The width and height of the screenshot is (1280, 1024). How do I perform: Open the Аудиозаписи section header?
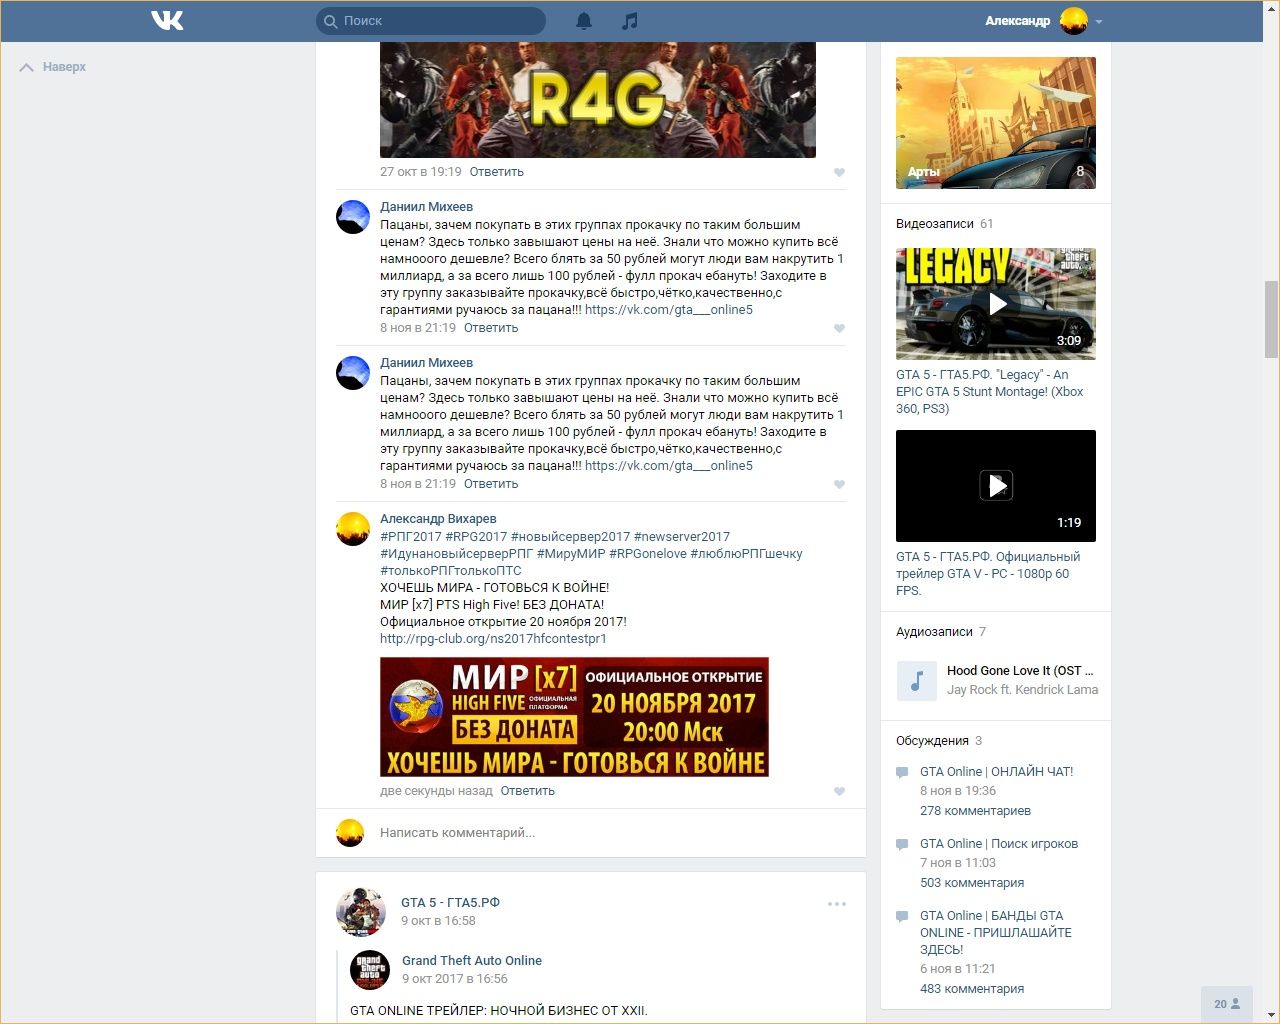point(941,632)
